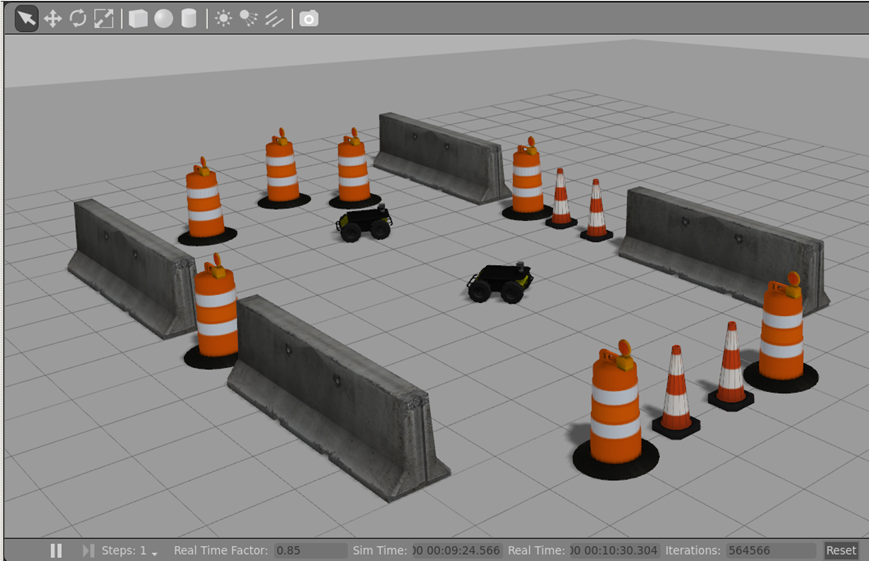This screenshot has height=561, width=869.
Task: Add a directional light
Action: pyautogui.click(x=274, y=19)
